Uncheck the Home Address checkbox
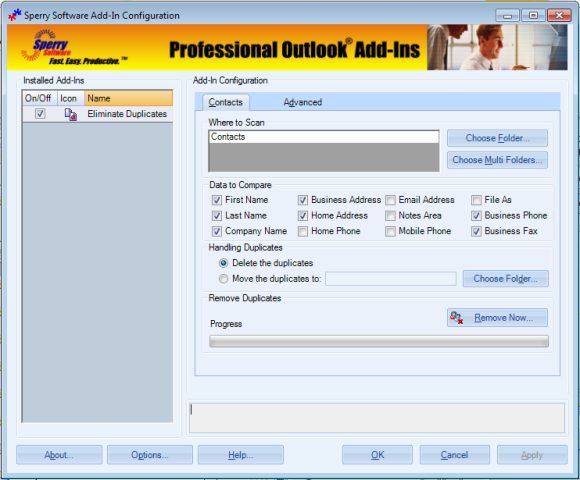Image resolution: width=580 pixels, height=480 pixels. click(x=303, y=216)
